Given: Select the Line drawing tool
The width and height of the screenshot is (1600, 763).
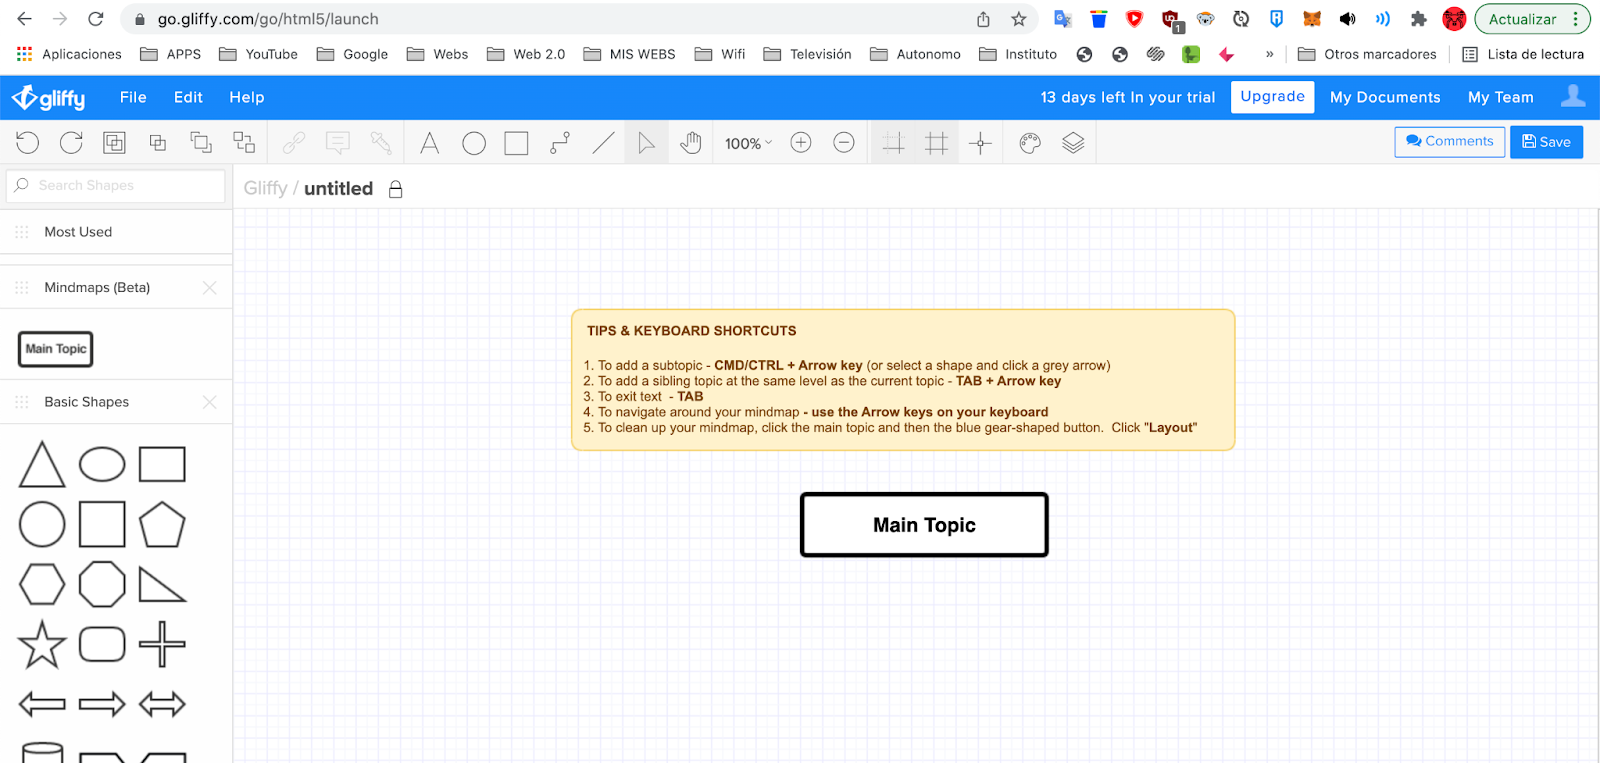Looking at the screenshot, I should (x=603, y=143).
